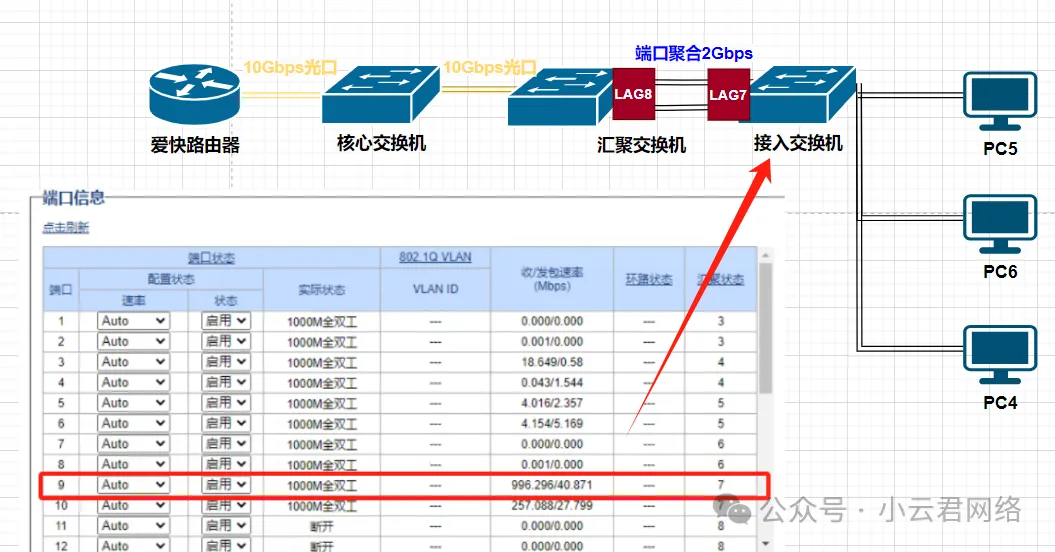Expand the port 12 speed Auto dropdown
The image size is (1055, 552).
[x=133, y=545]
